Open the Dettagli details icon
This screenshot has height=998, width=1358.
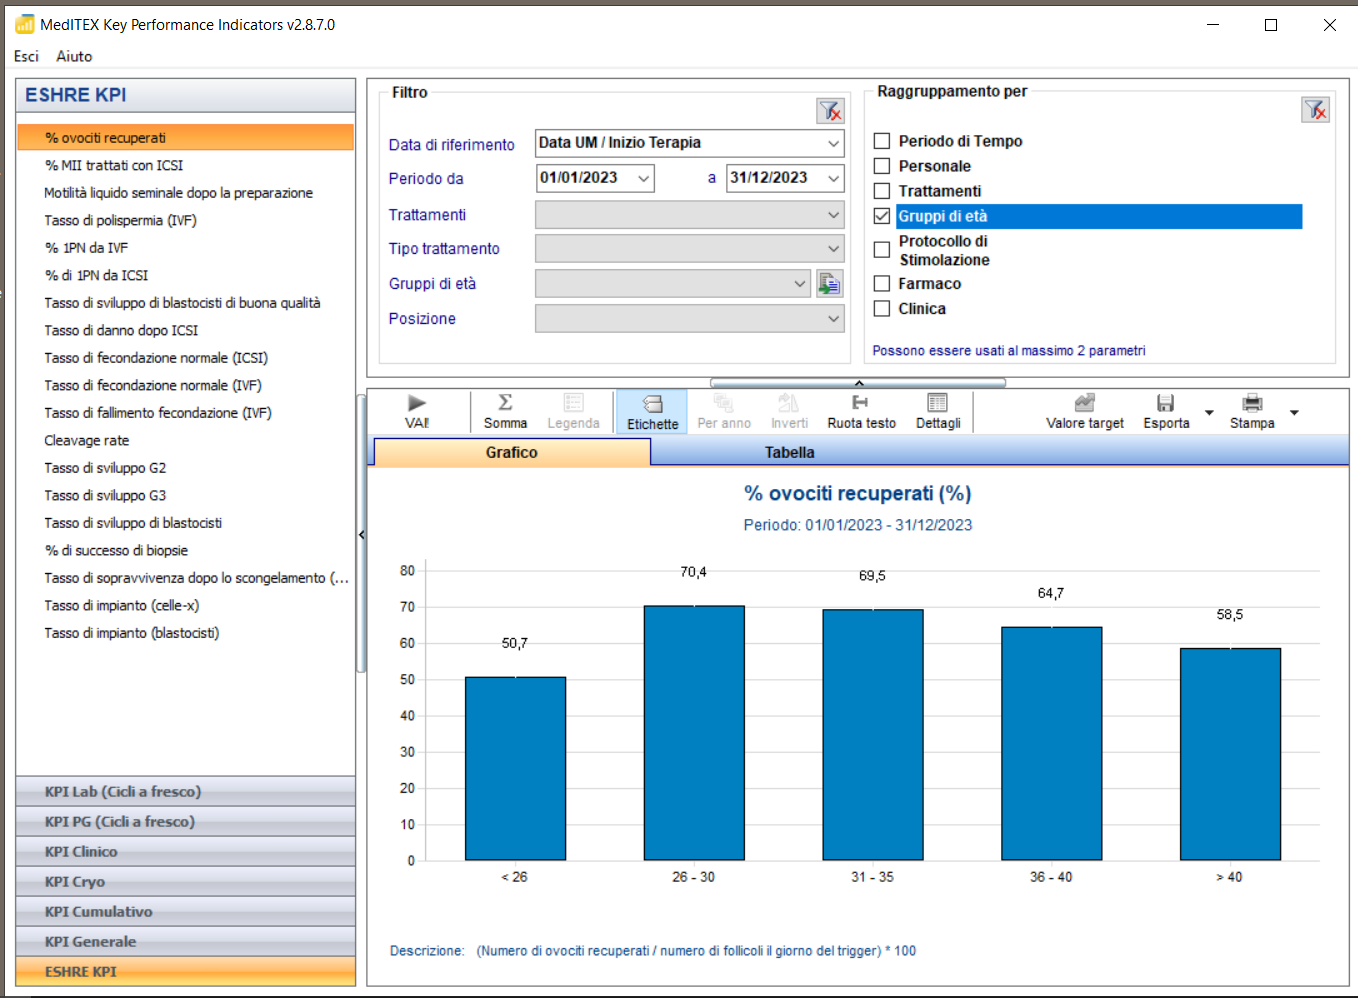pos(937,403)
